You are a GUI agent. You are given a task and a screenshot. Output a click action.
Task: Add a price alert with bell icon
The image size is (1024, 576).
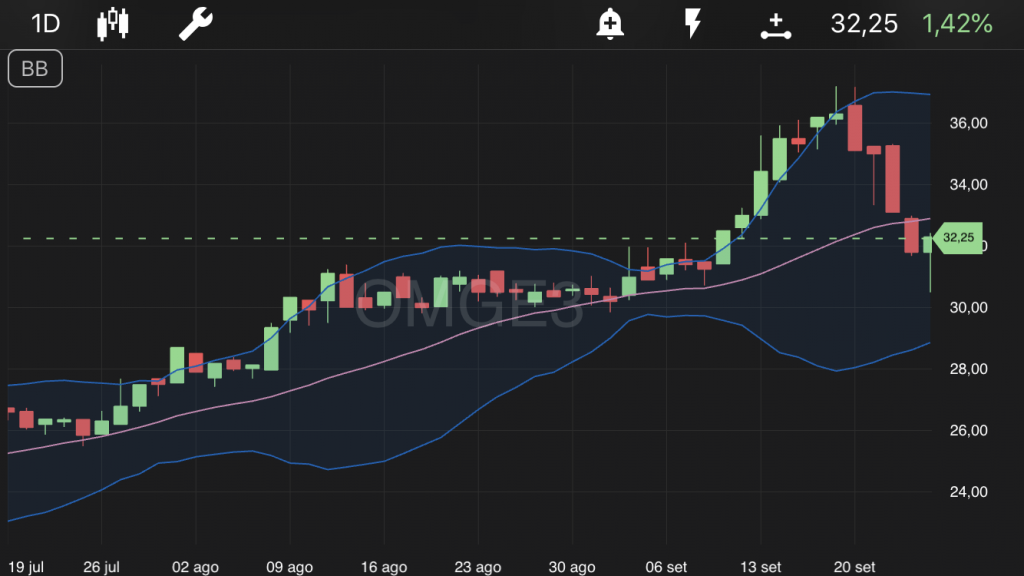pyautogui.click(x=610, y=24)
